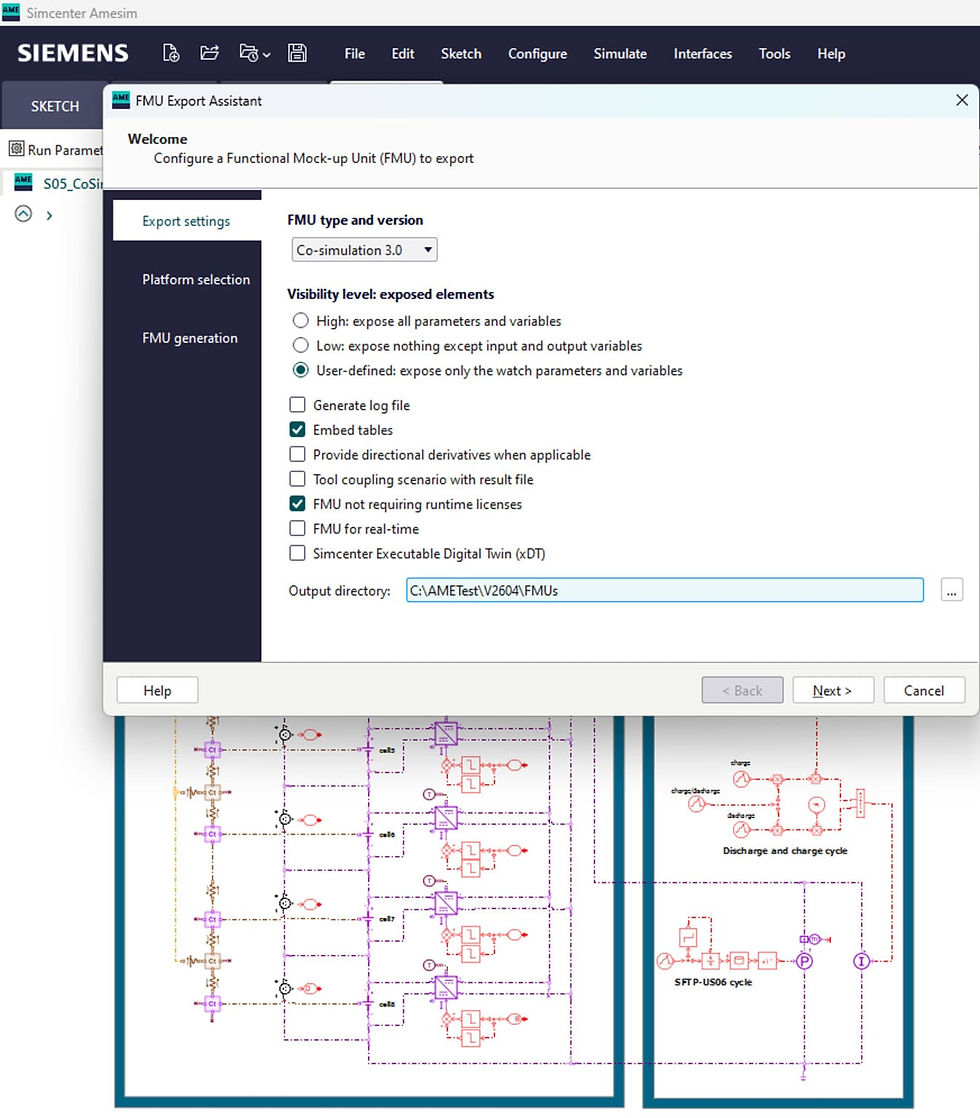Open the Interfaces menu
The height and width of the screenshot is (1118, 980).
click(x=703, y=53)
